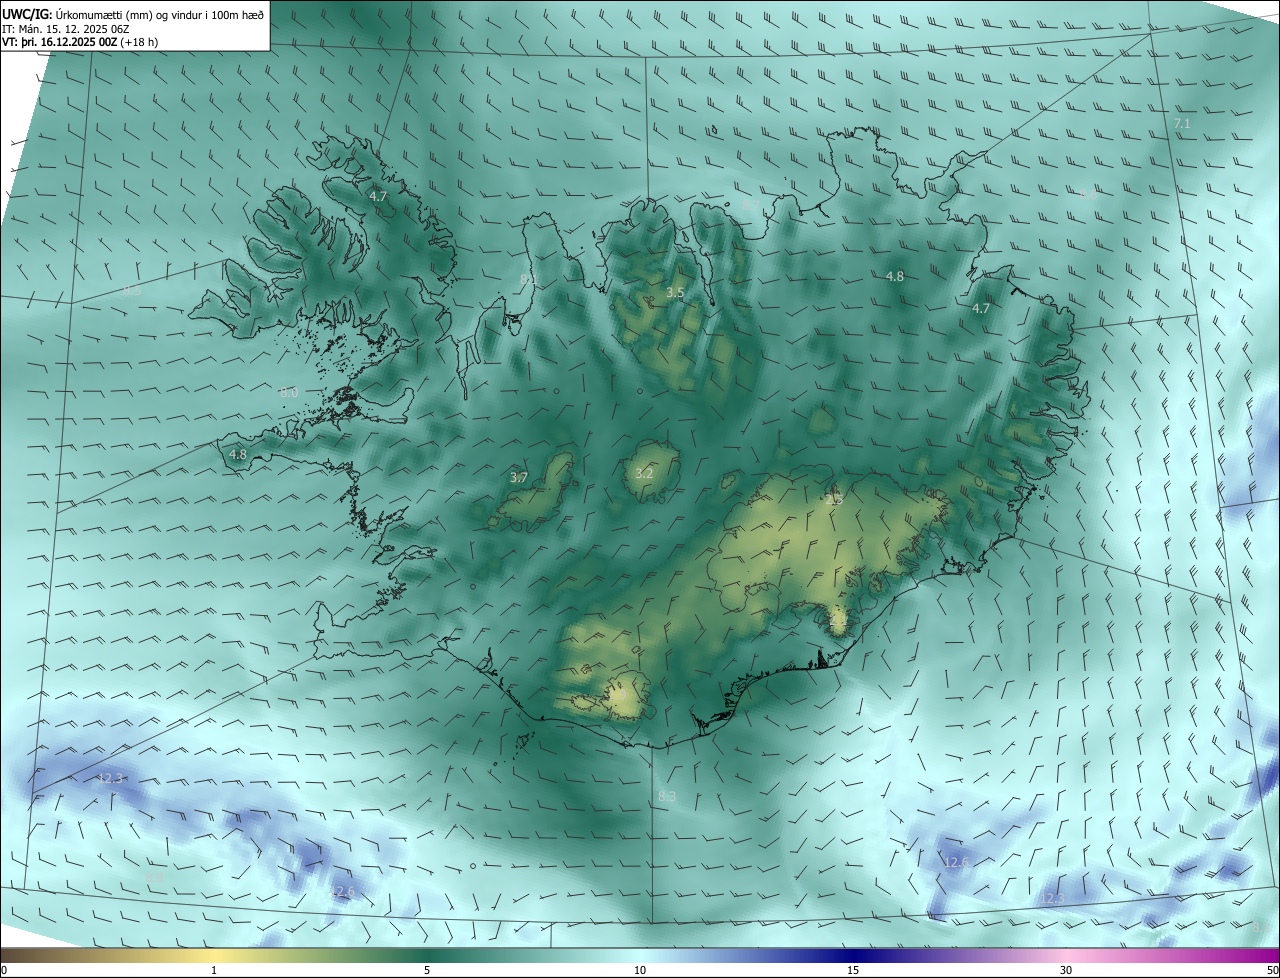1280x978 pixels.
Task: Click the 4.7 value on the Westfjords
Action: pos(377,196)
